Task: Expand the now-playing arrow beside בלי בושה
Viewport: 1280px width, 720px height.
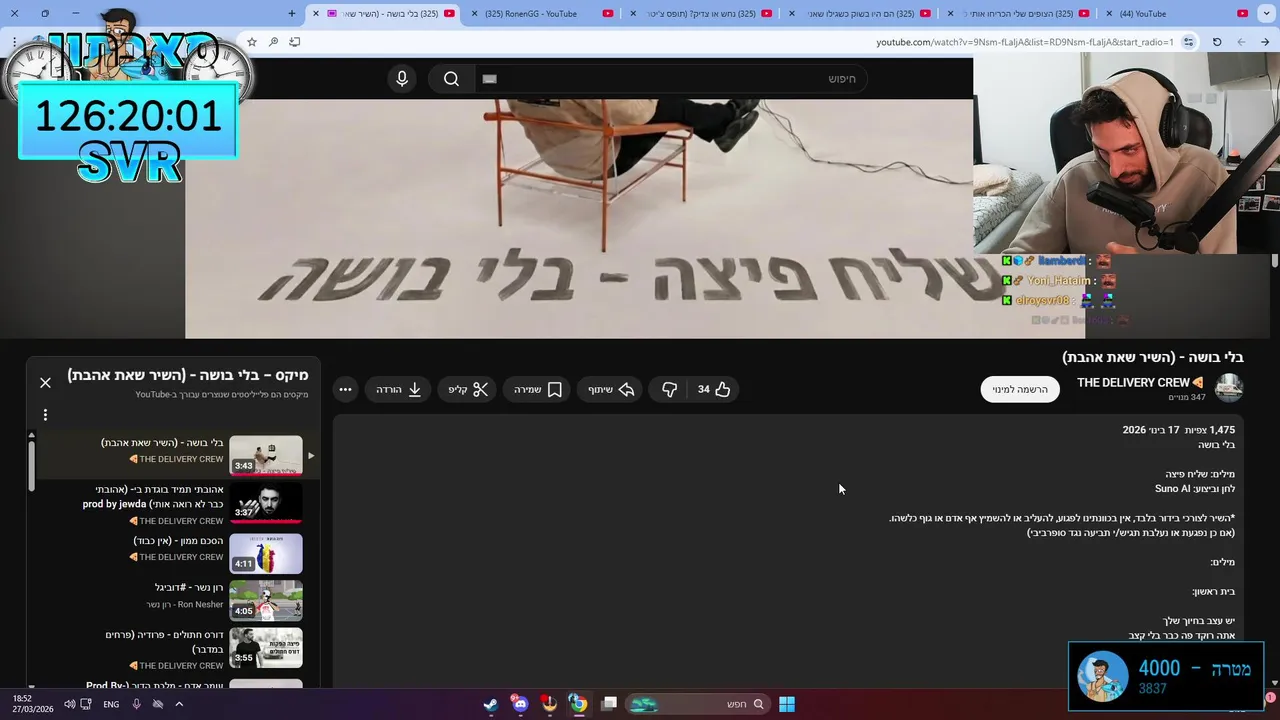Action: [311, 455]
